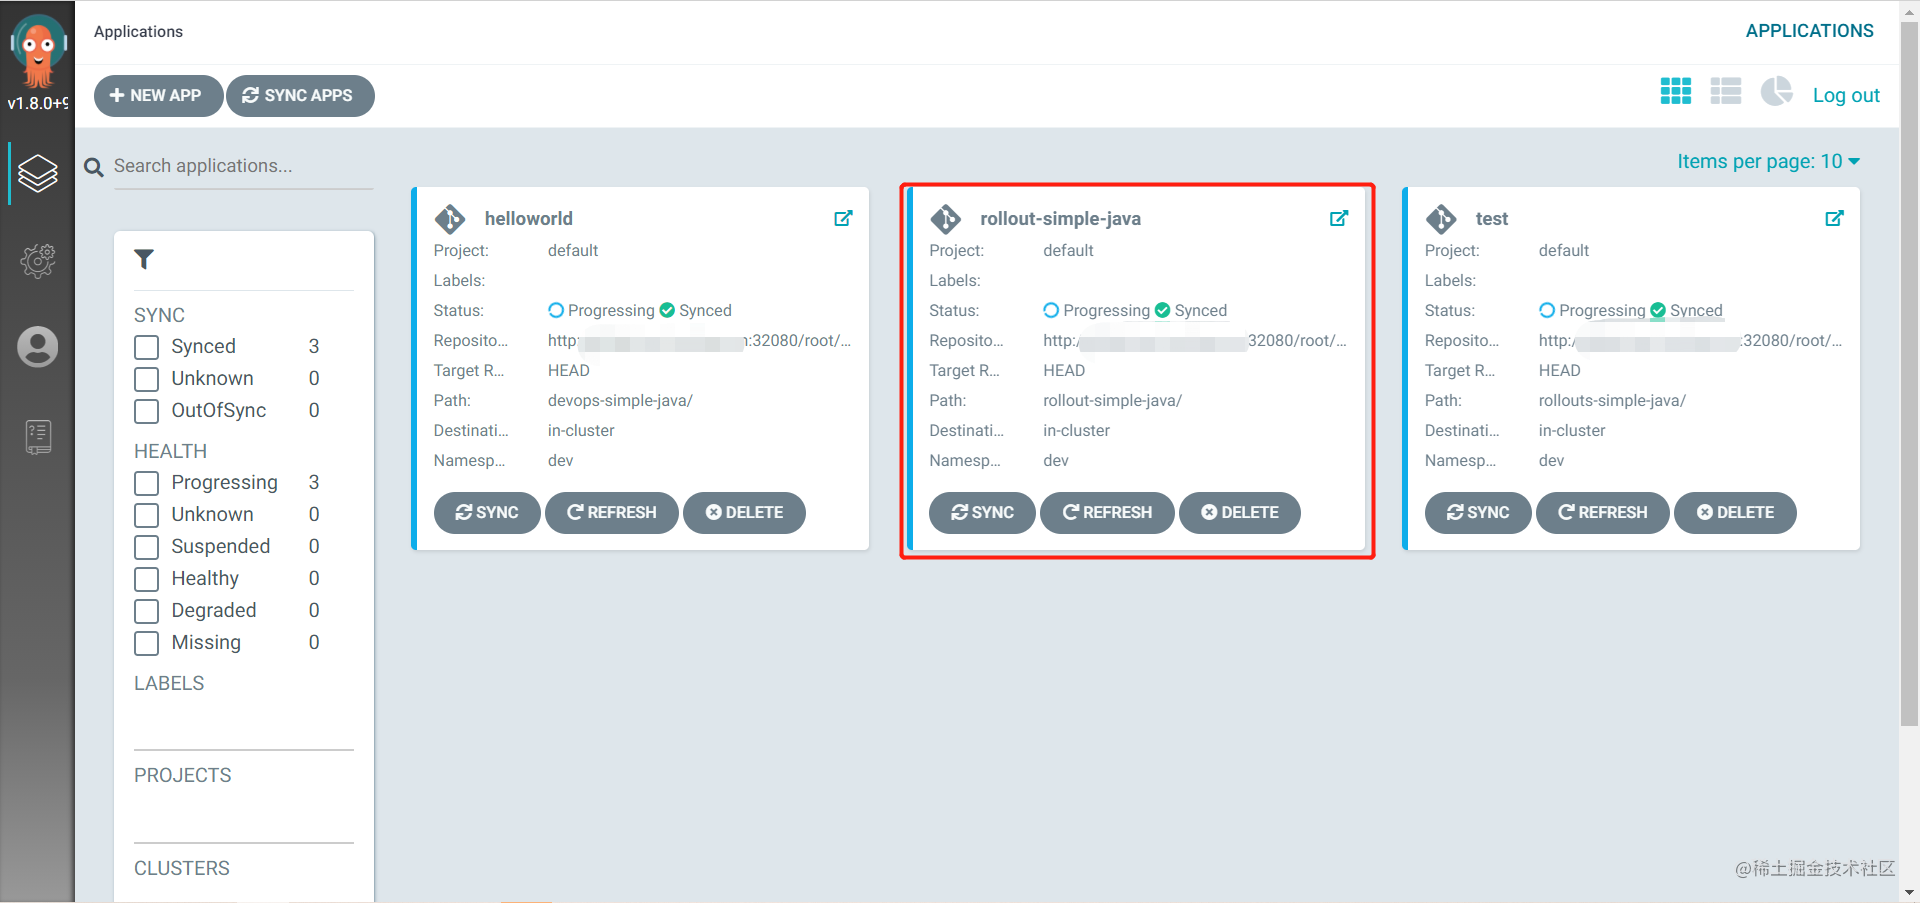Click the SYNC APPS button
This screenshot has height=903, width=1920.
click(300, 96)
